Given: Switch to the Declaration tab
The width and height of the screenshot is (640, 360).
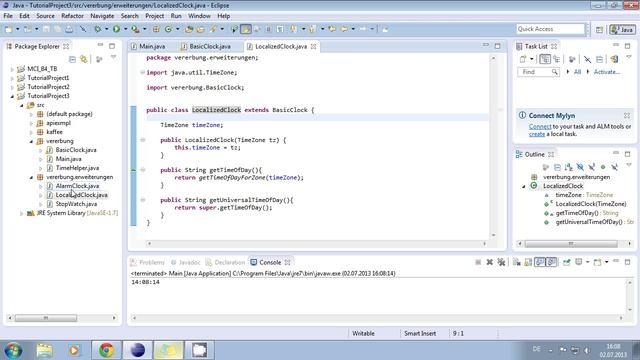Looking at the screenshot, I should pos(225,262).
